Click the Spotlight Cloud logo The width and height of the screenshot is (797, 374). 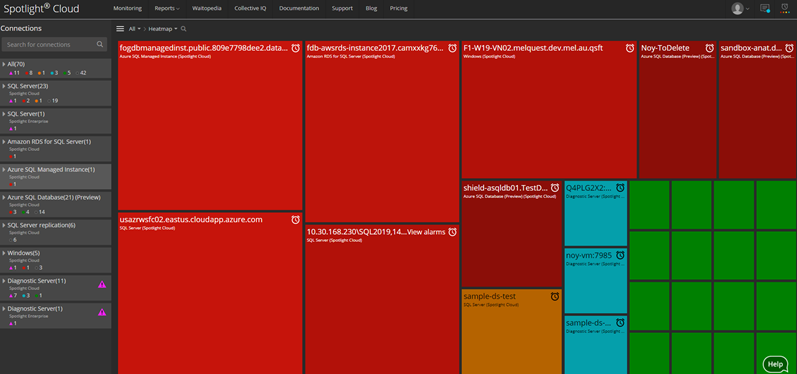pos(41,8)
